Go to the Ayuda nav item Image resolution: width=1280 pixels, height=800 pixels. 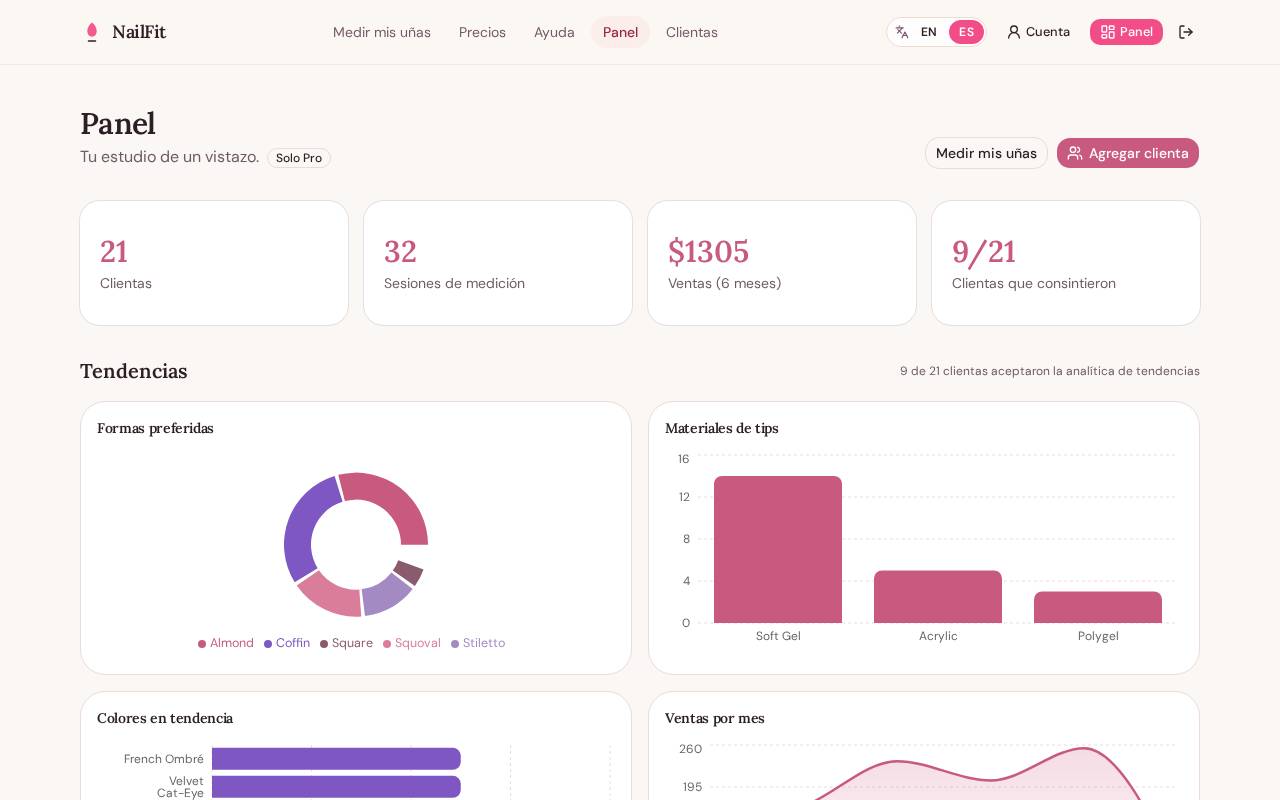click(554, 32)
